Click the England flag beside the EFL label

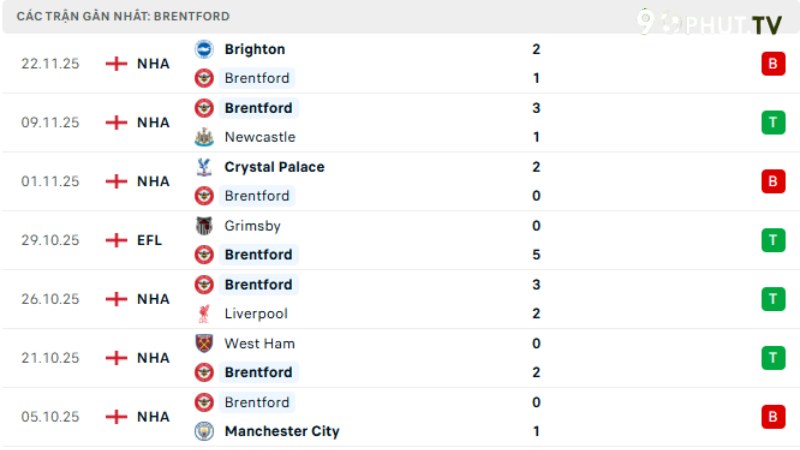[117, 240]
